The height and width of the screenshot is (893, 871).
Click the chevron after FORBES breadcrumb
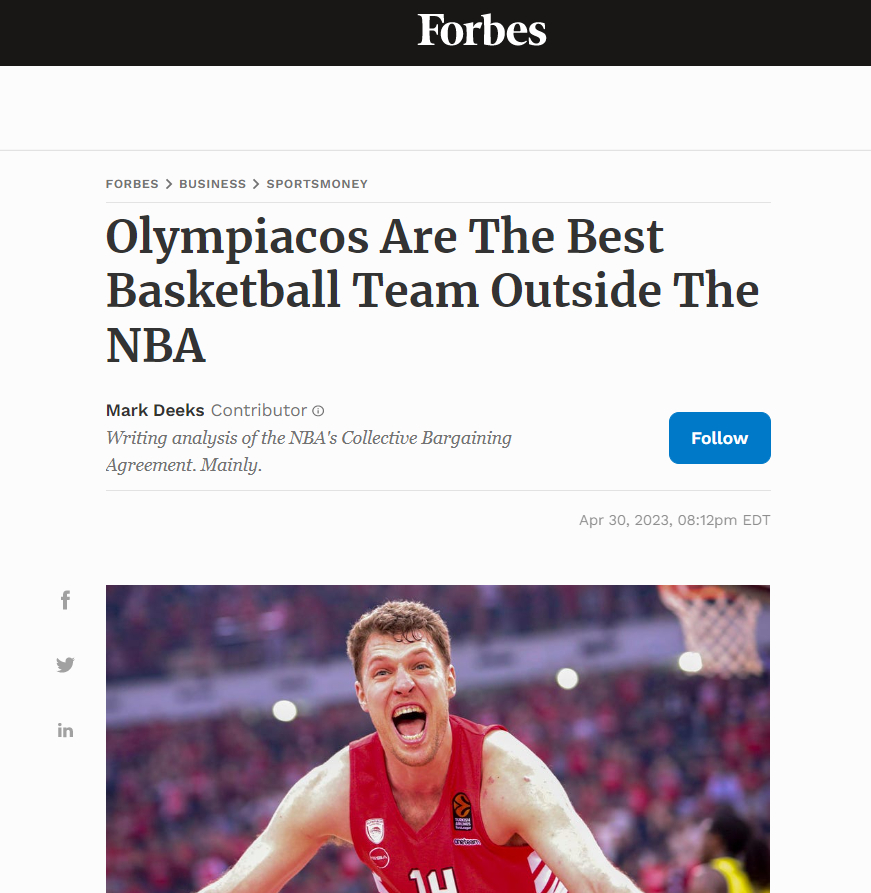coord(167,184)
